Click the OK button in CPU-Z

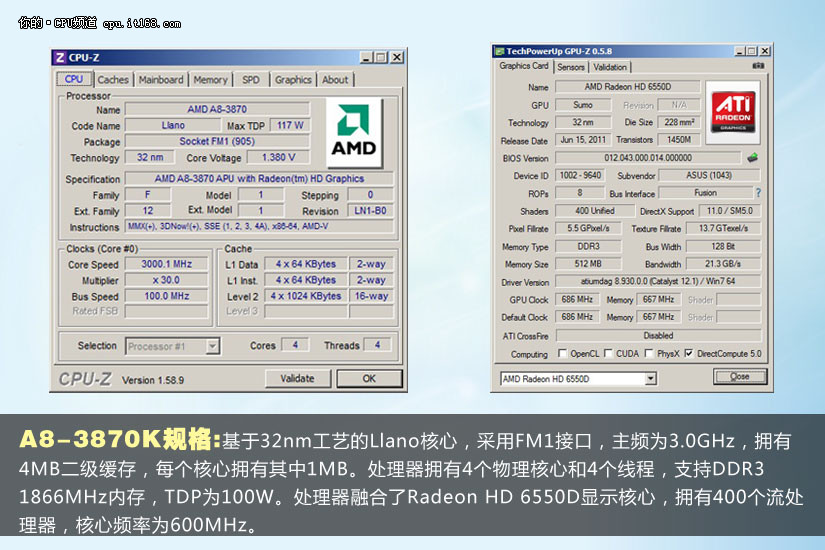tap(369, 378)
